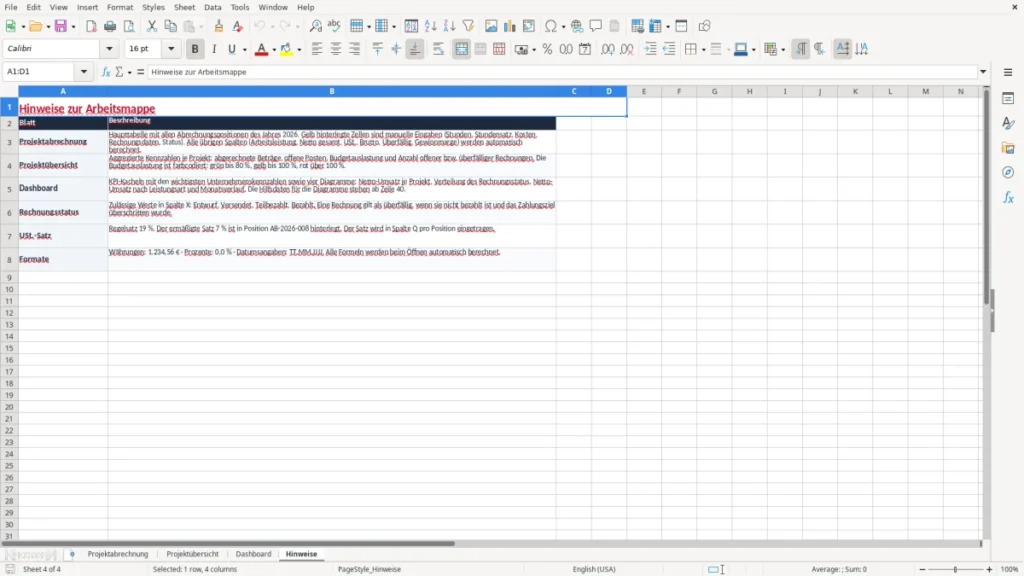Insert image icon
The width and height of the screenshot is (1024, 576).
pos(491,26)
